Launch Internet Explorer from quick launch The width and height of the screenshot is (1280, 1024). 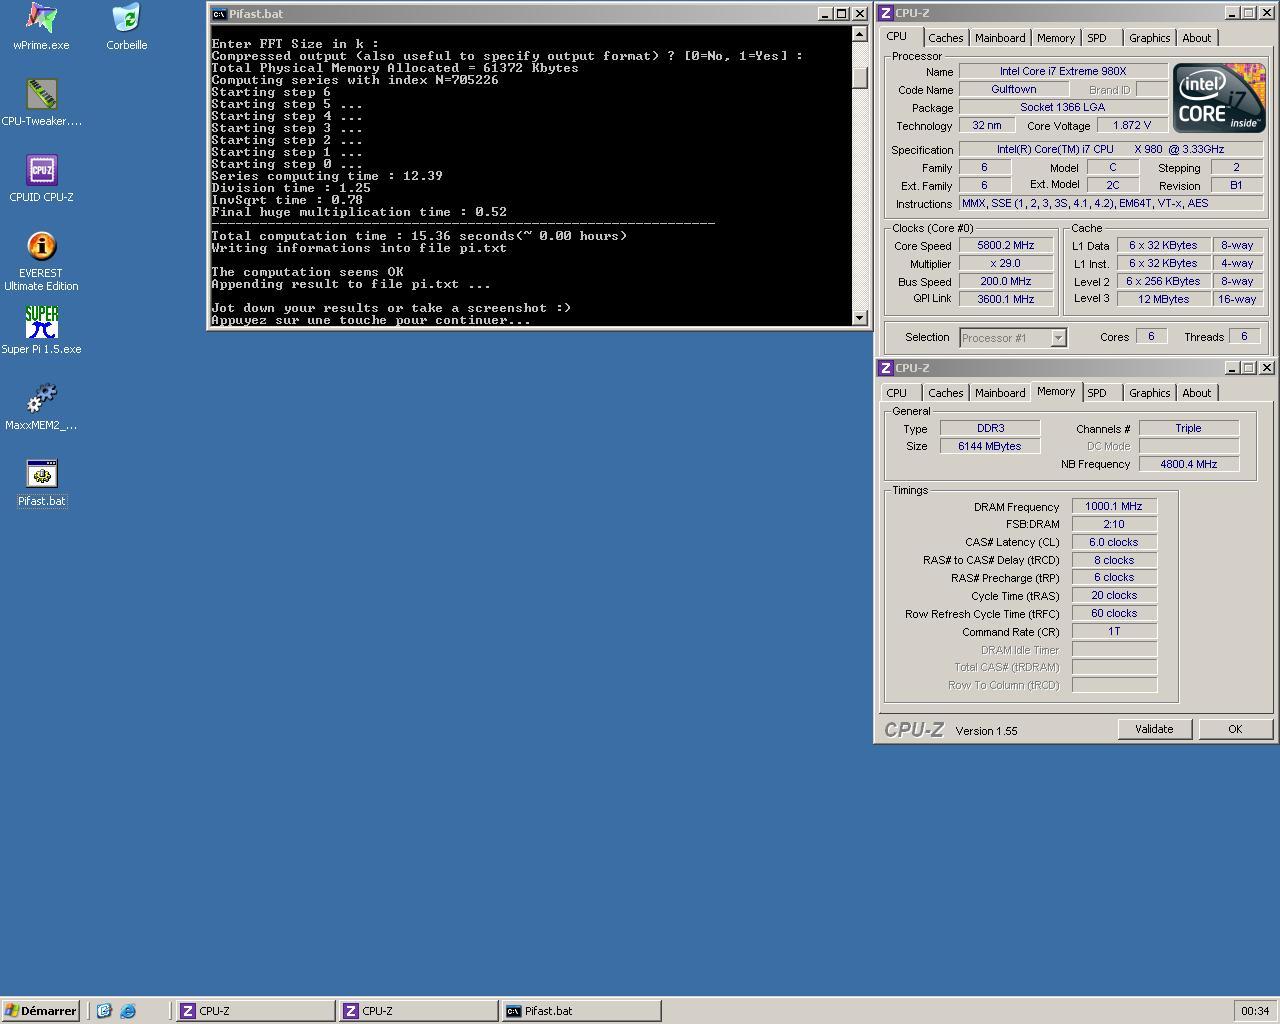(x=128, y=1011)
